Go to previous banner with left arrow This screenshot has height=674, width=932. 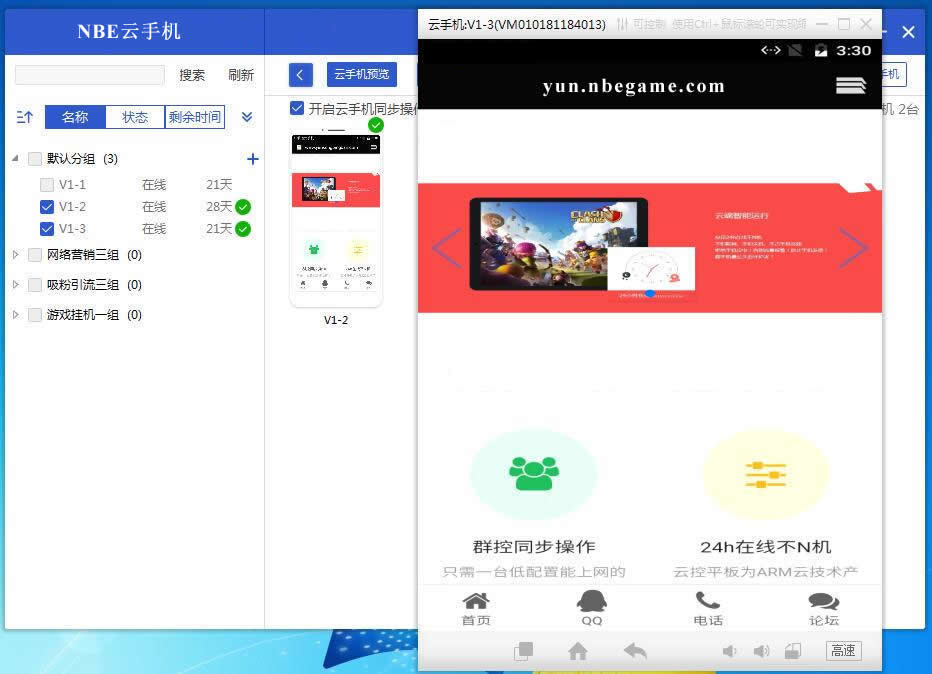[447, 247]
